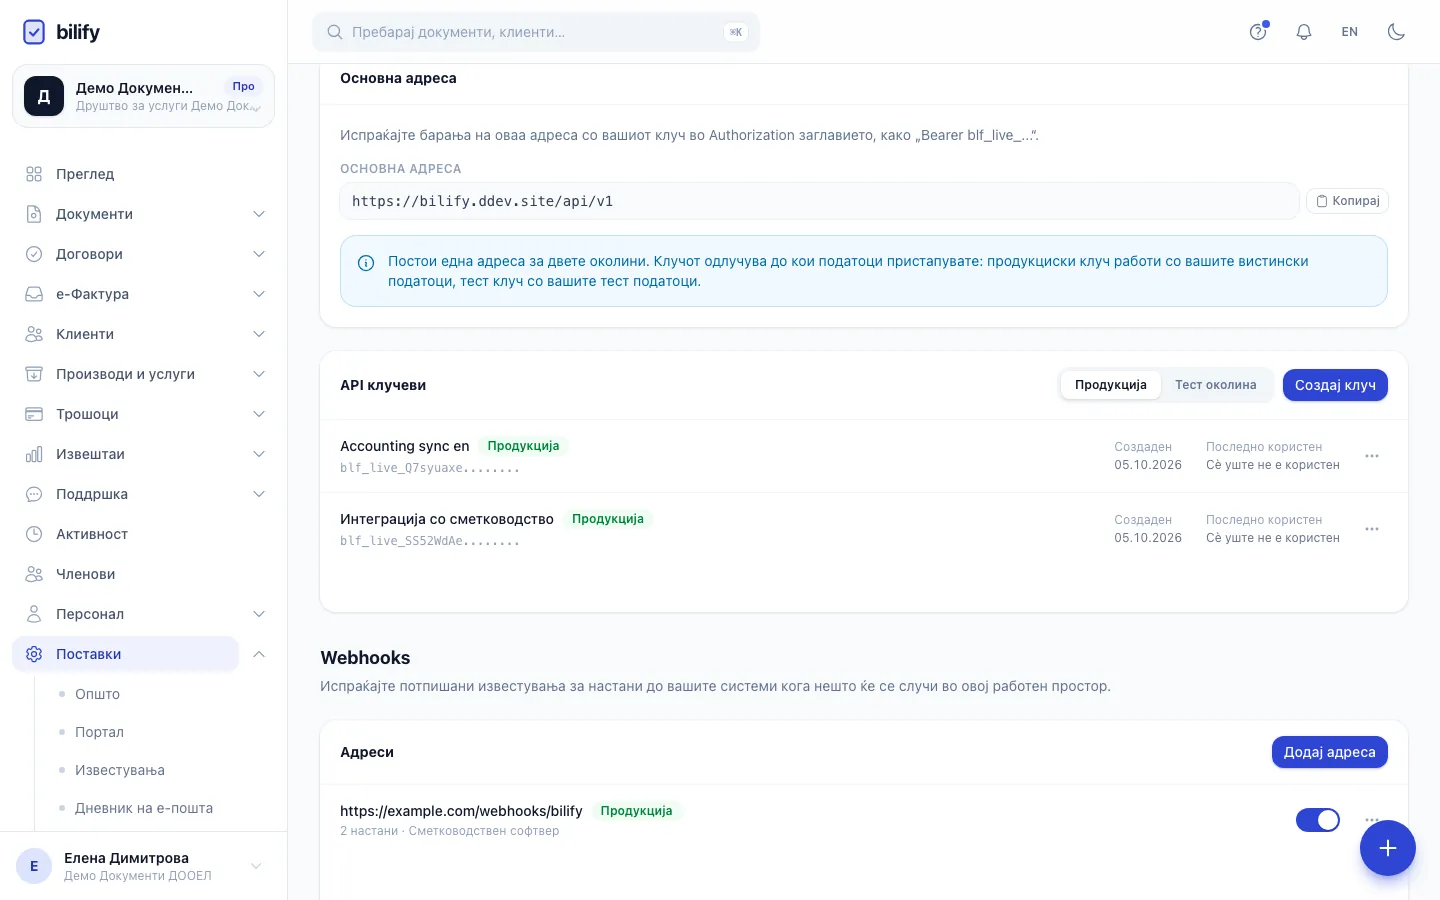This screenshot has height=900, width=1440.
Task: Expand the е-Фактура sidebar section
Action: pos(144,294)
